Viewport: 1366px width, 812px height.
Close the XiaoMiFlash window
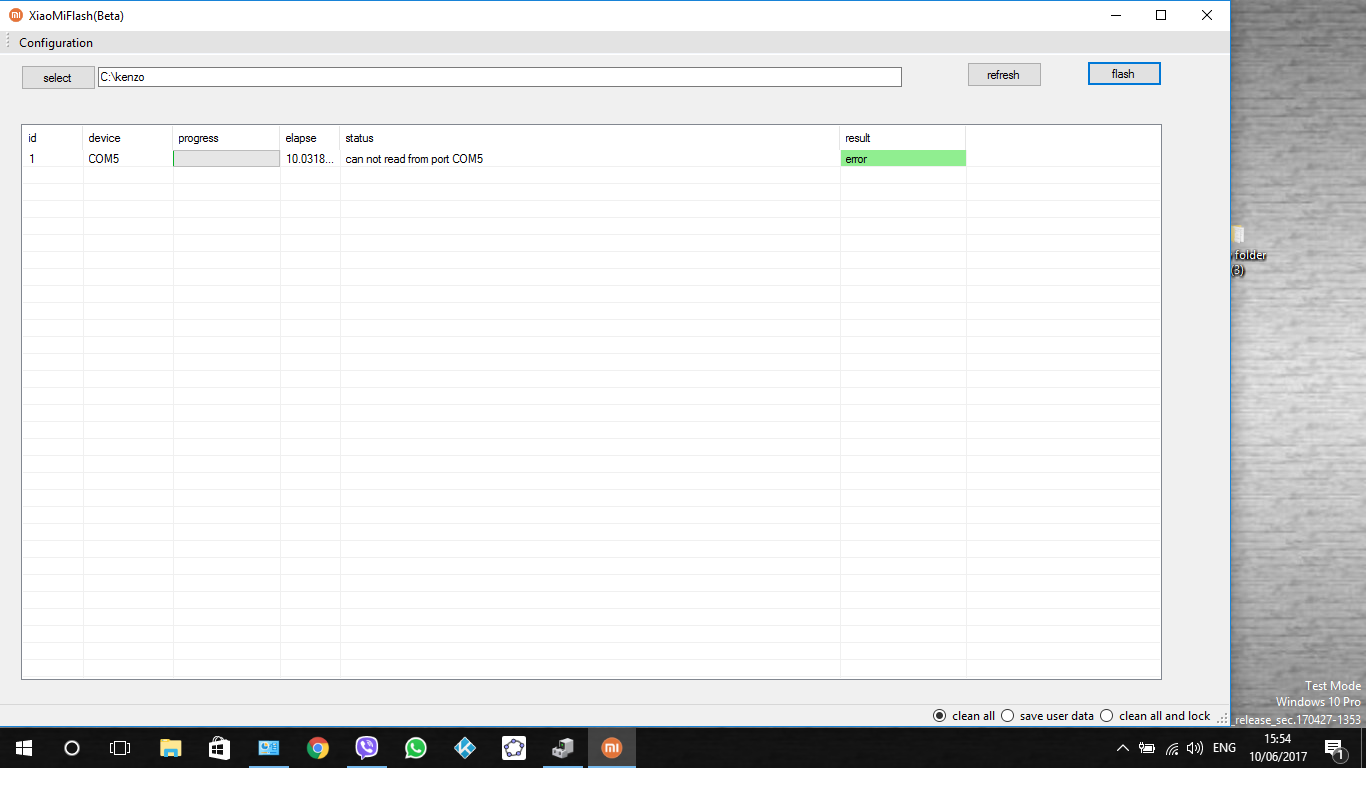pos(1207,15)
